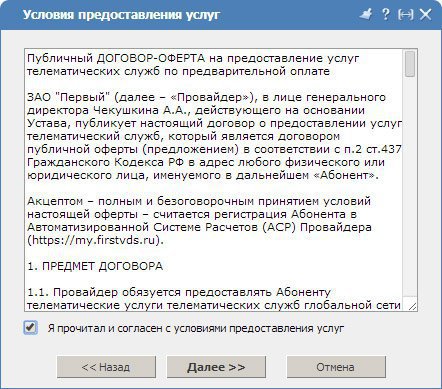Click the heading 1. ПРЕДМЕТ ДОГОВОРА
Viewport: 442px width, 389px height.
95,266
